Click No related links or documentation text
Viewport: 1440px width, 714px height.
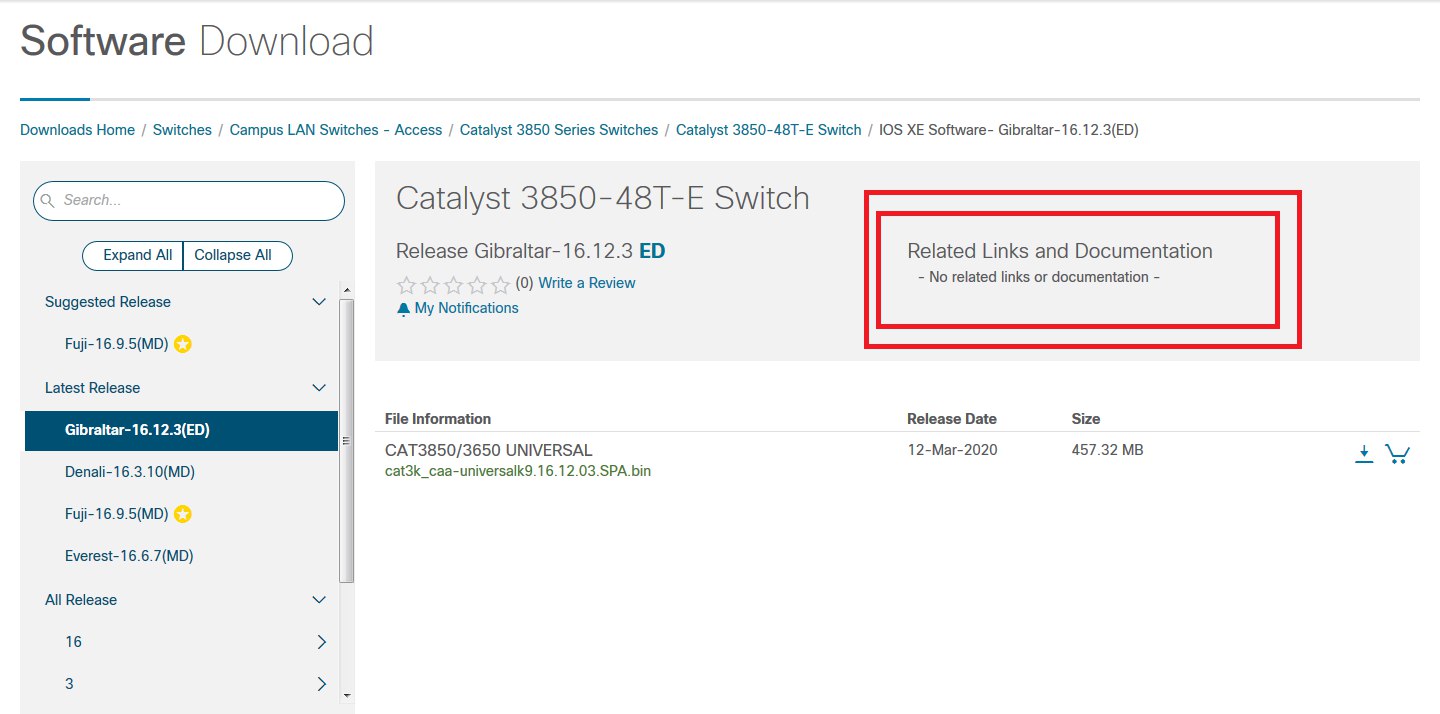tap(1039, 277)
